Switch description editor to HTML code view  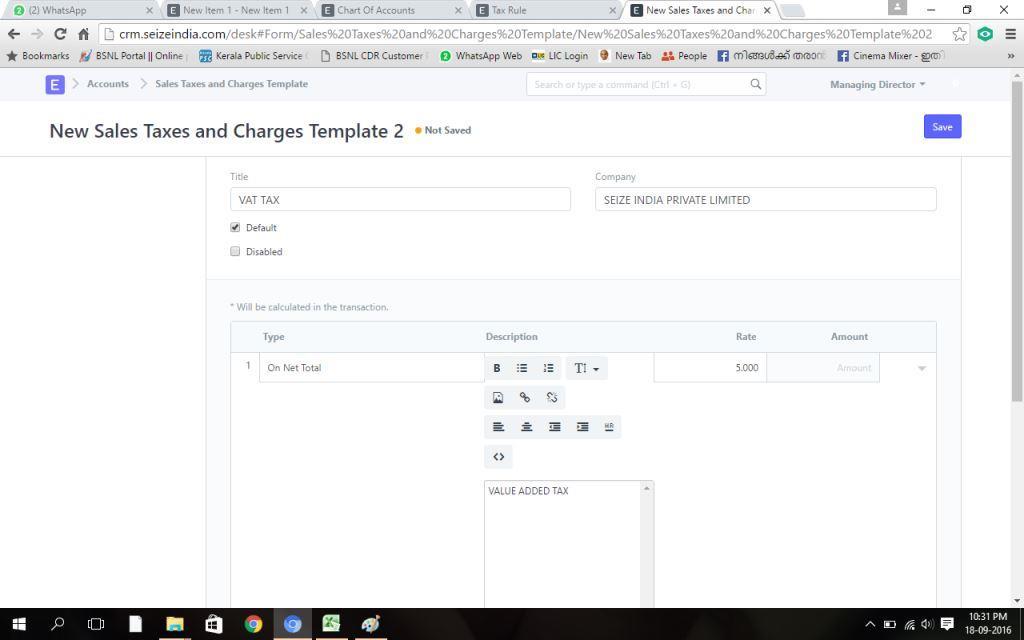coord(498,457)
